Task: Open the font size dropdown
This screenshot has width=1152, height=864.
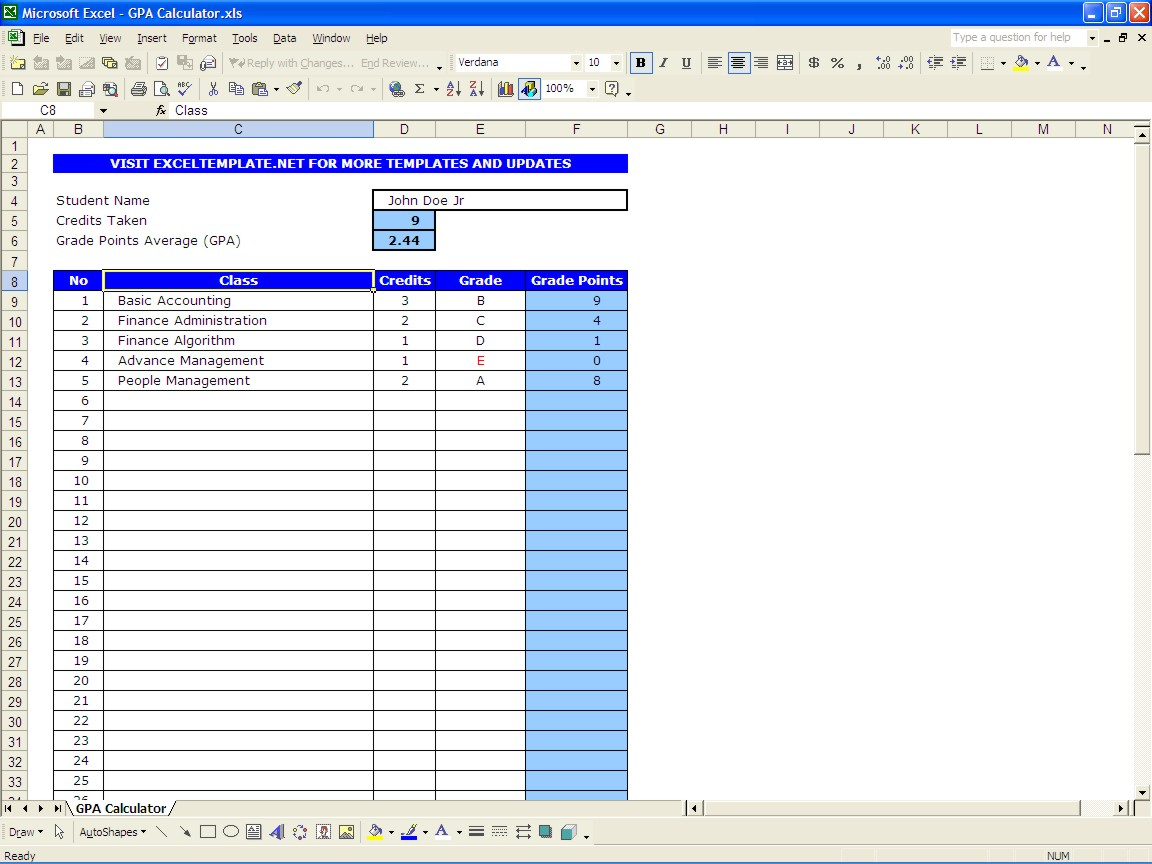Action: click(616, 63)
